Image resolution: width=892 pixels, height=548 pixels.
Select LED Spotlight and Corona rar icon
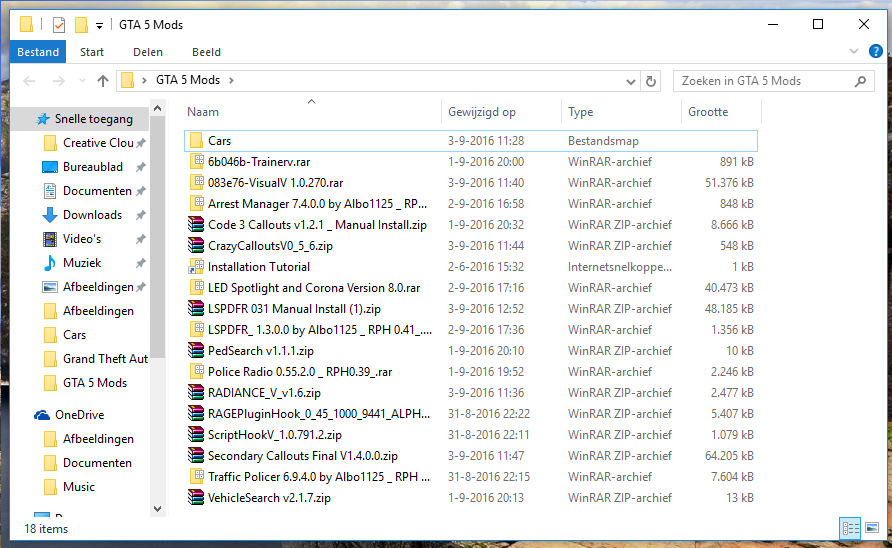(196, 288)
